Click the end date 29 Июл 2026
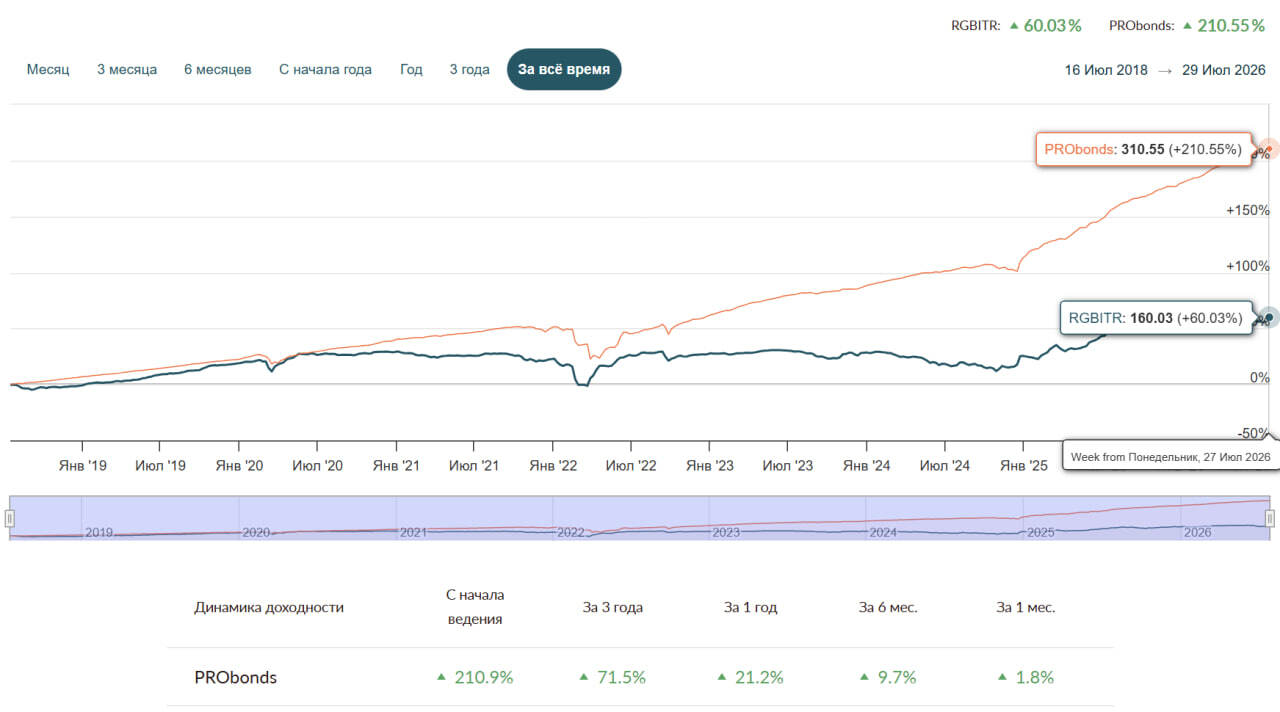The height and width of the screenshot is (712, 1280). pyautogui.click(x=1224, y=70)
